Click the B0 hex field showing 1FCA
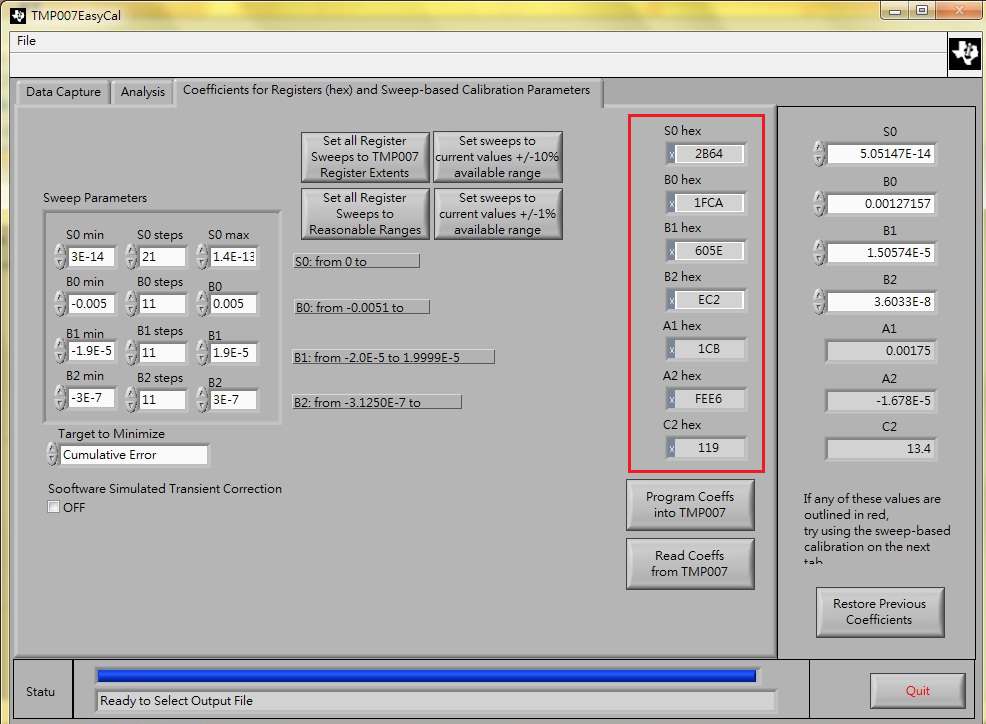Screen dimensions: 986x724 [709, 203]
